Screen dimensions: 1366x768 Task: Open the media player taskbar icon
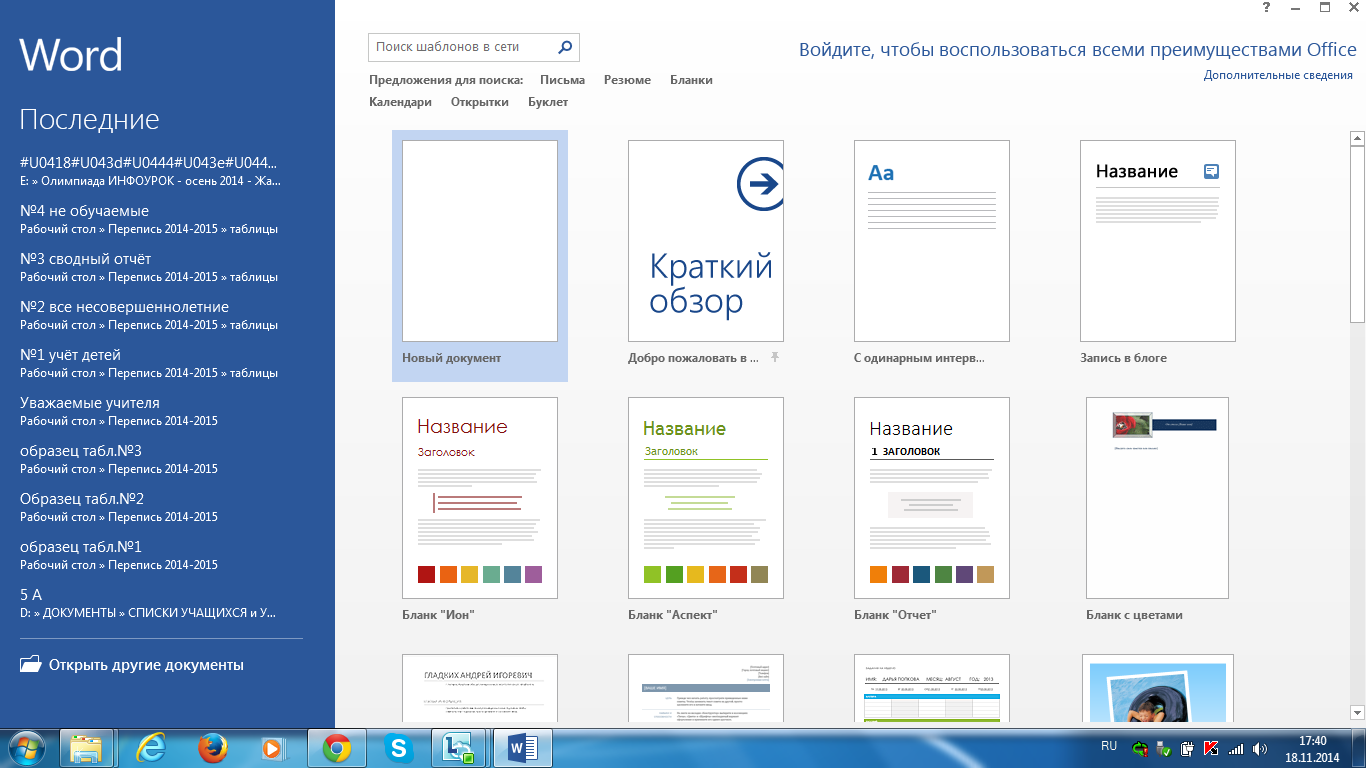pyautogui.click(x=272, y=748)
